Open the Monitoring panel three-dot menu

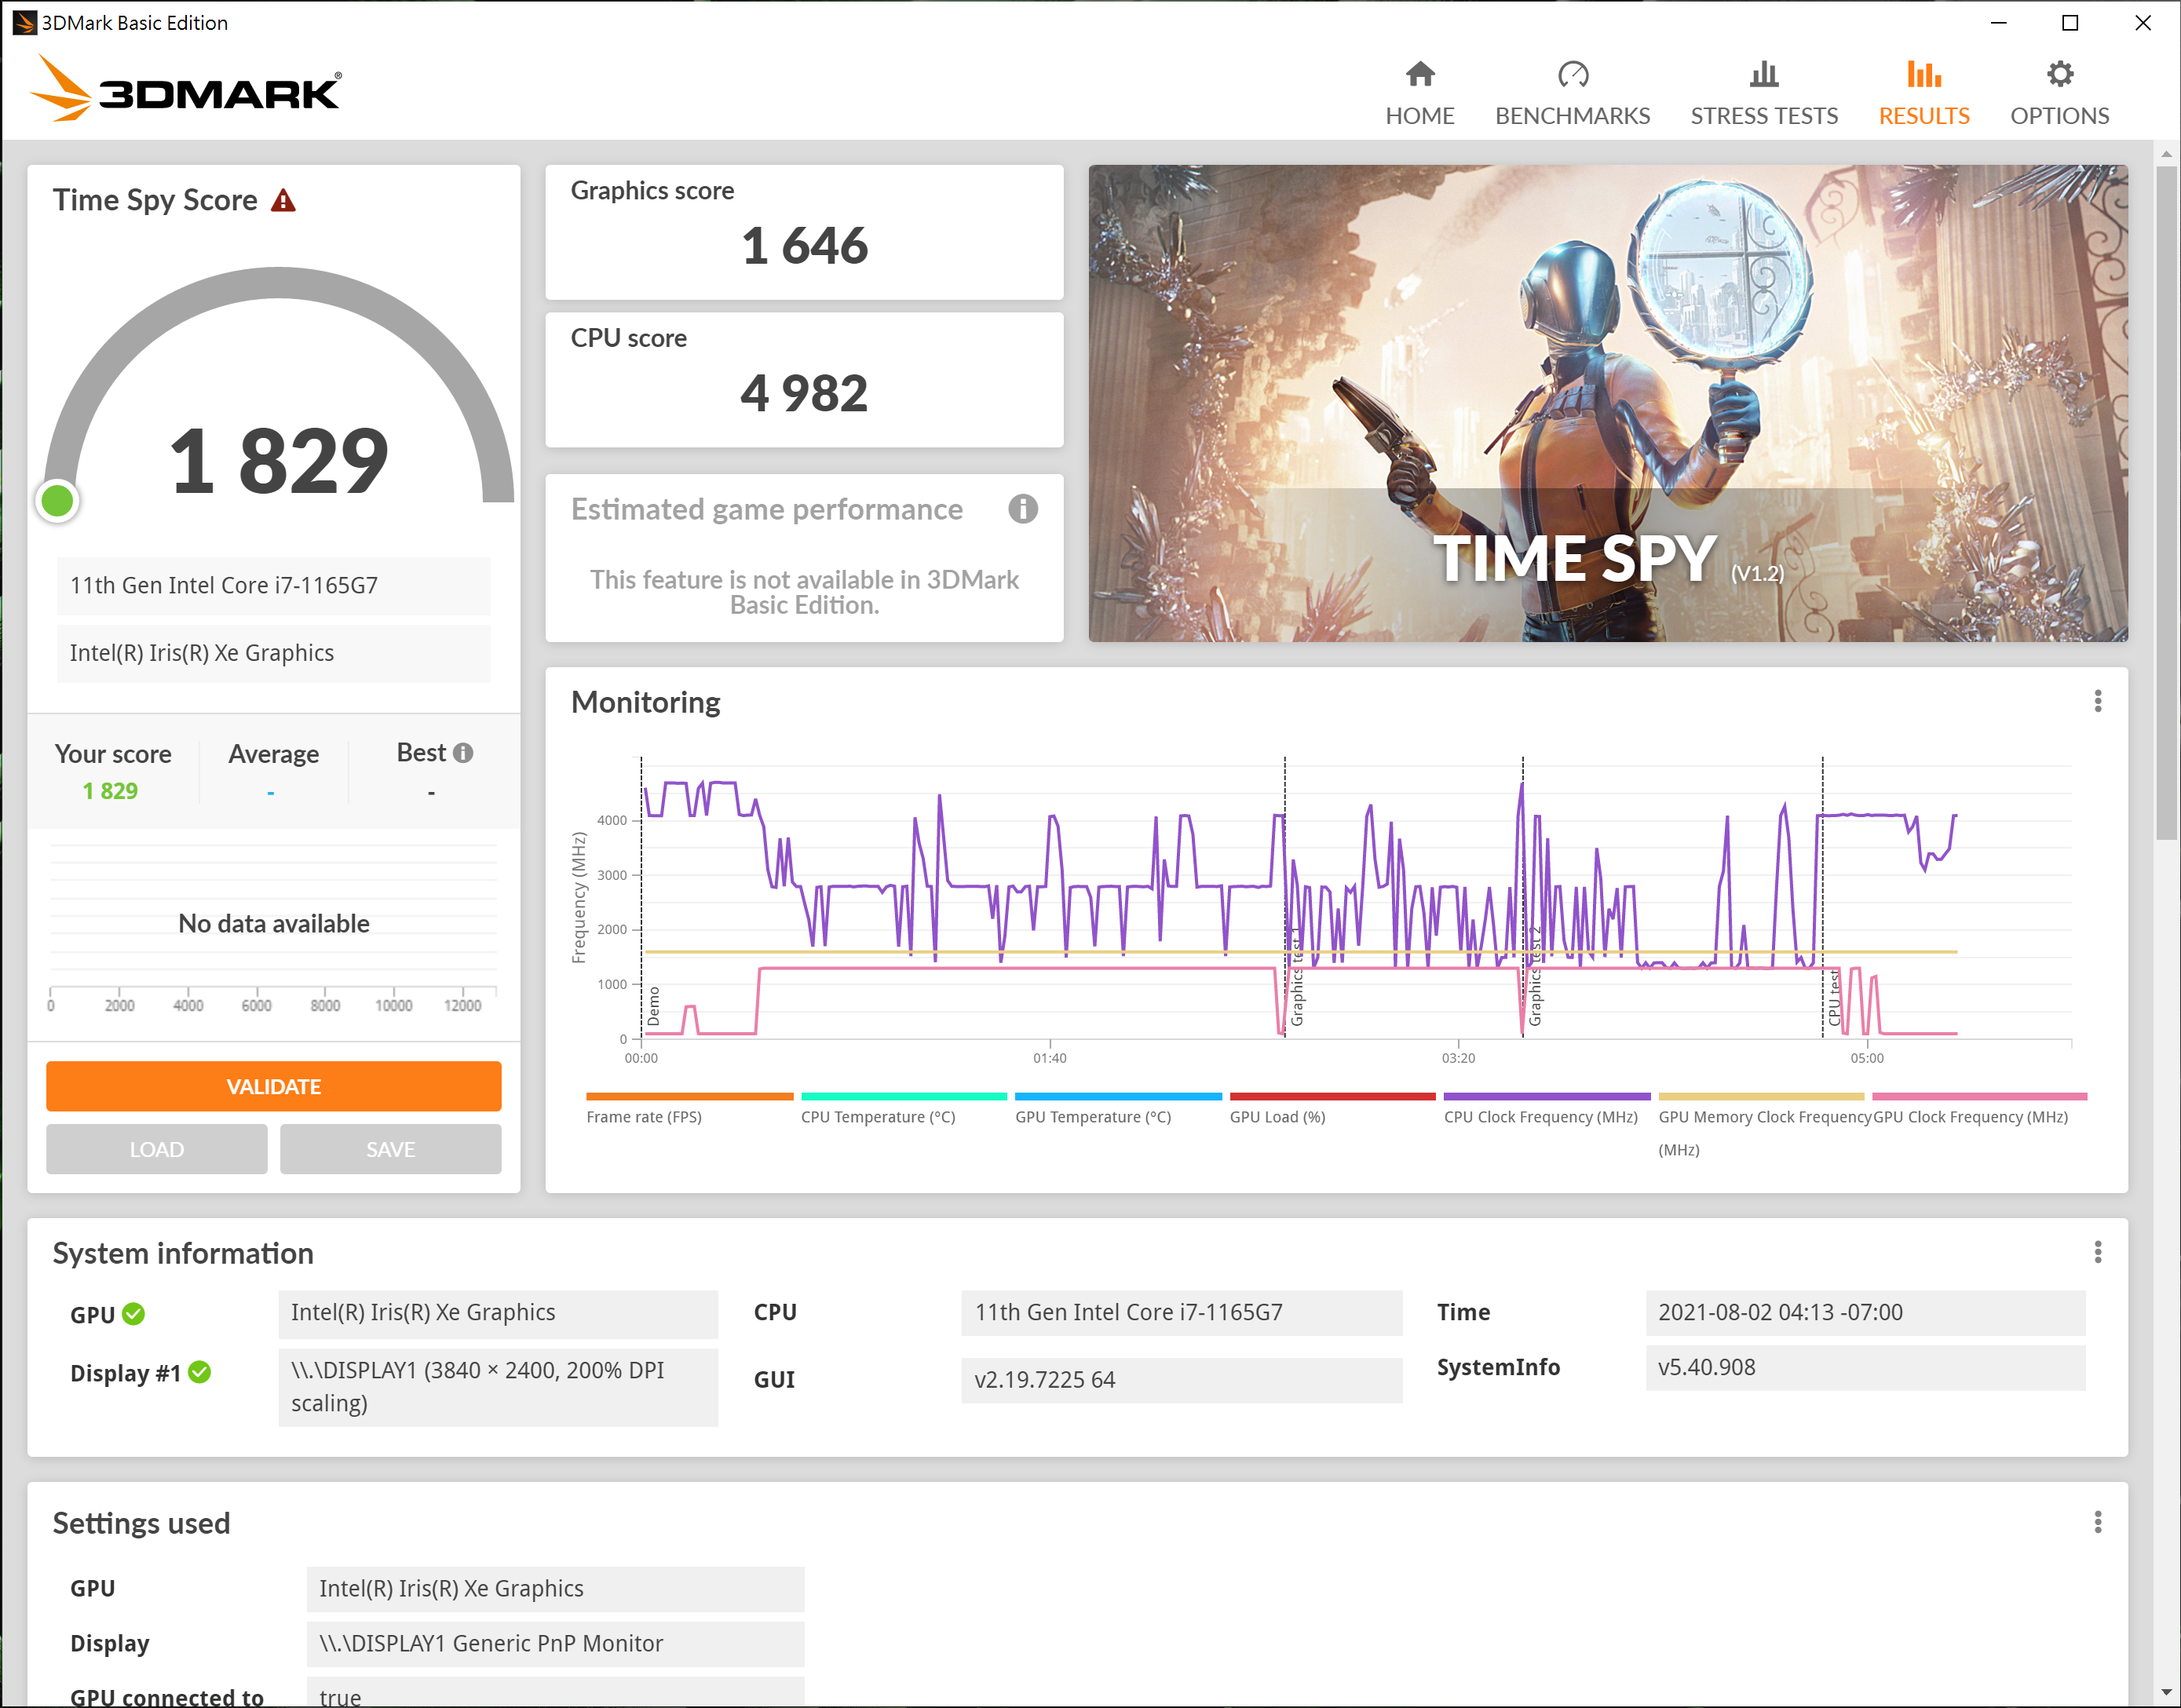point(2097,701)
